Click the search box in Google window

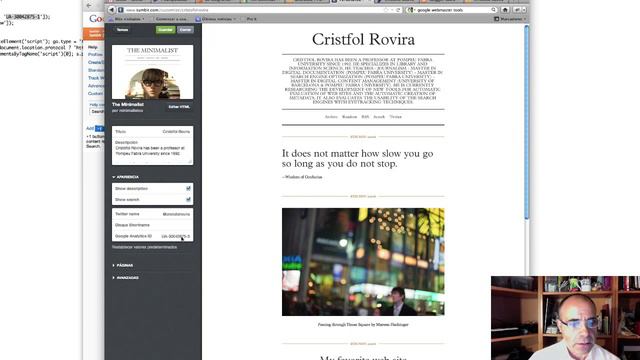(x=97, y=111)
